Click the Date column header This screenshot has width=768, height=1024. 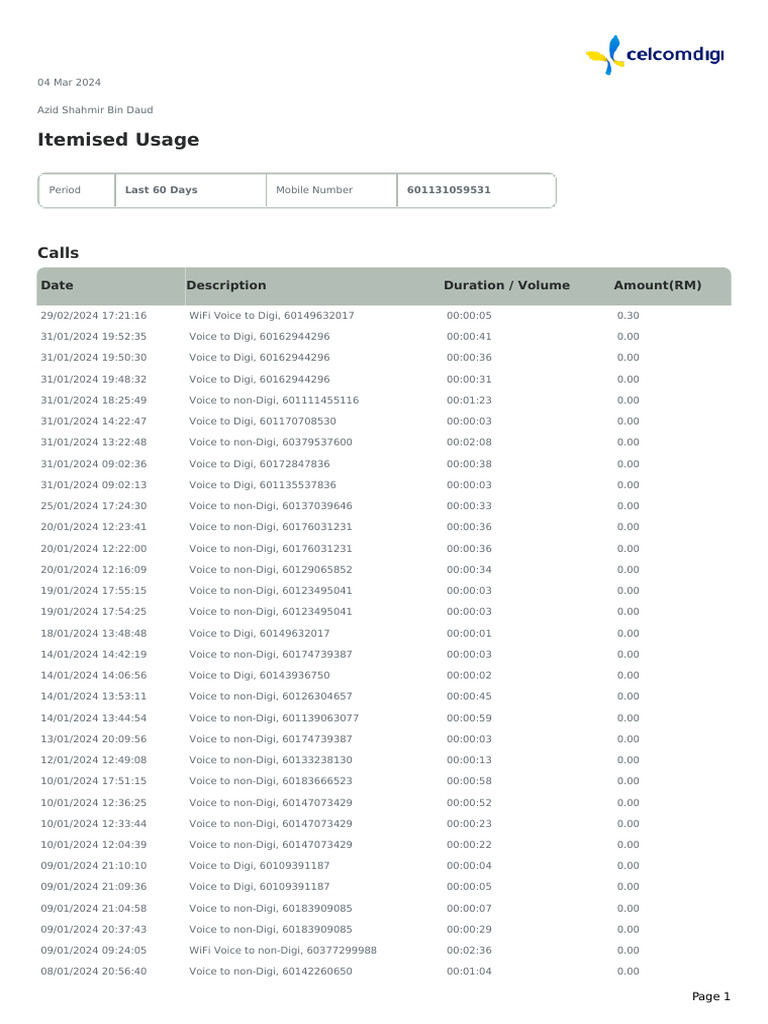click(57, 285)
